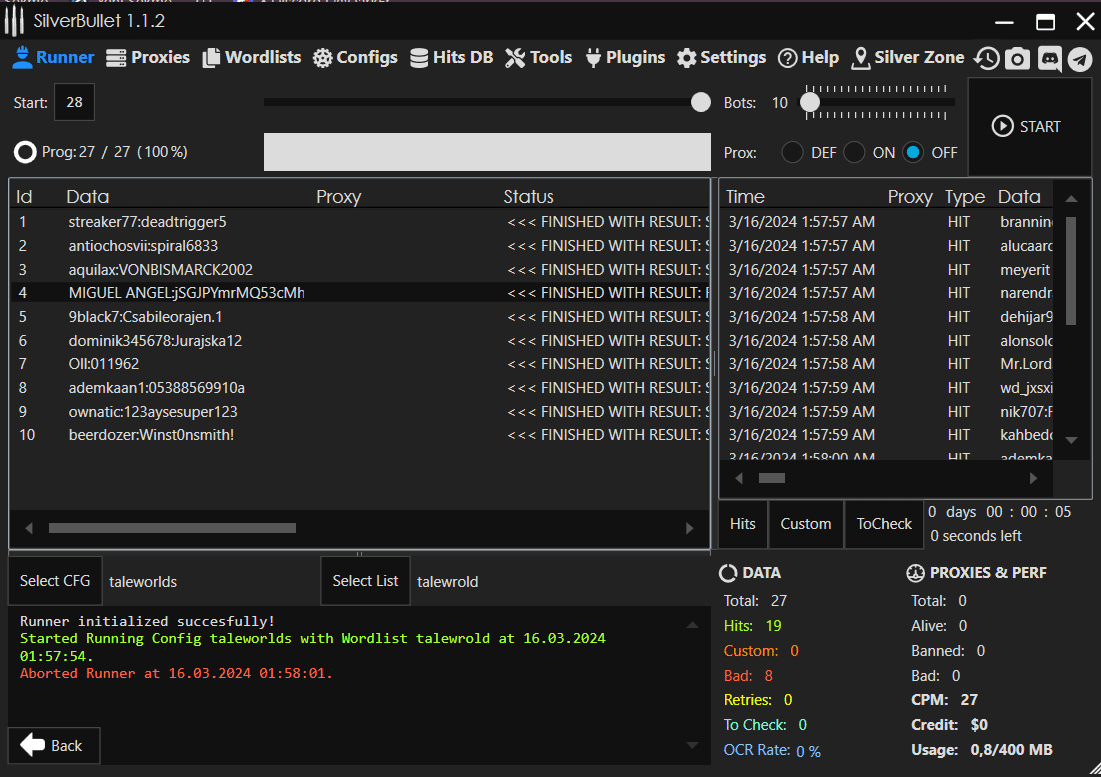1101x777 pixels.
Task: Click the Telegram paper plane icon
Action: (x=1079, y=59)
